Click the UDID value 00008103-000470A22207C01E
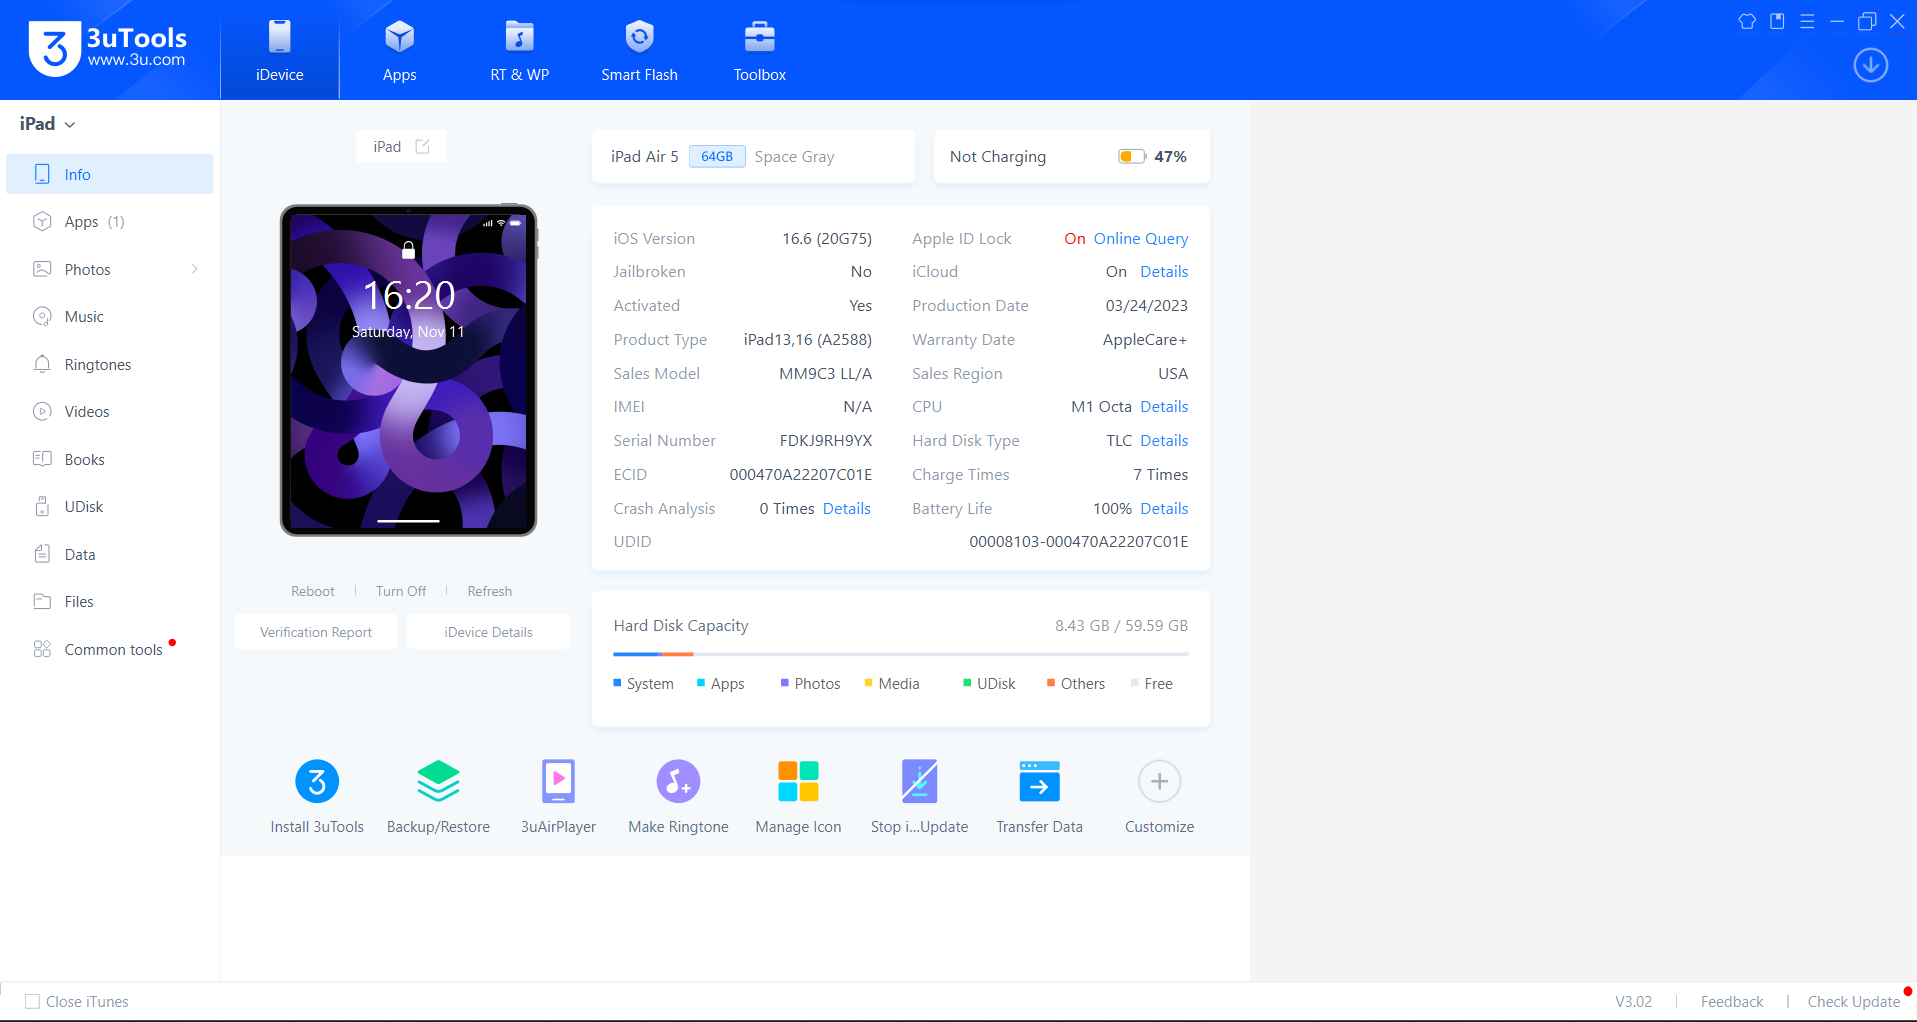1917x1022 pixels. (1079, 542)
